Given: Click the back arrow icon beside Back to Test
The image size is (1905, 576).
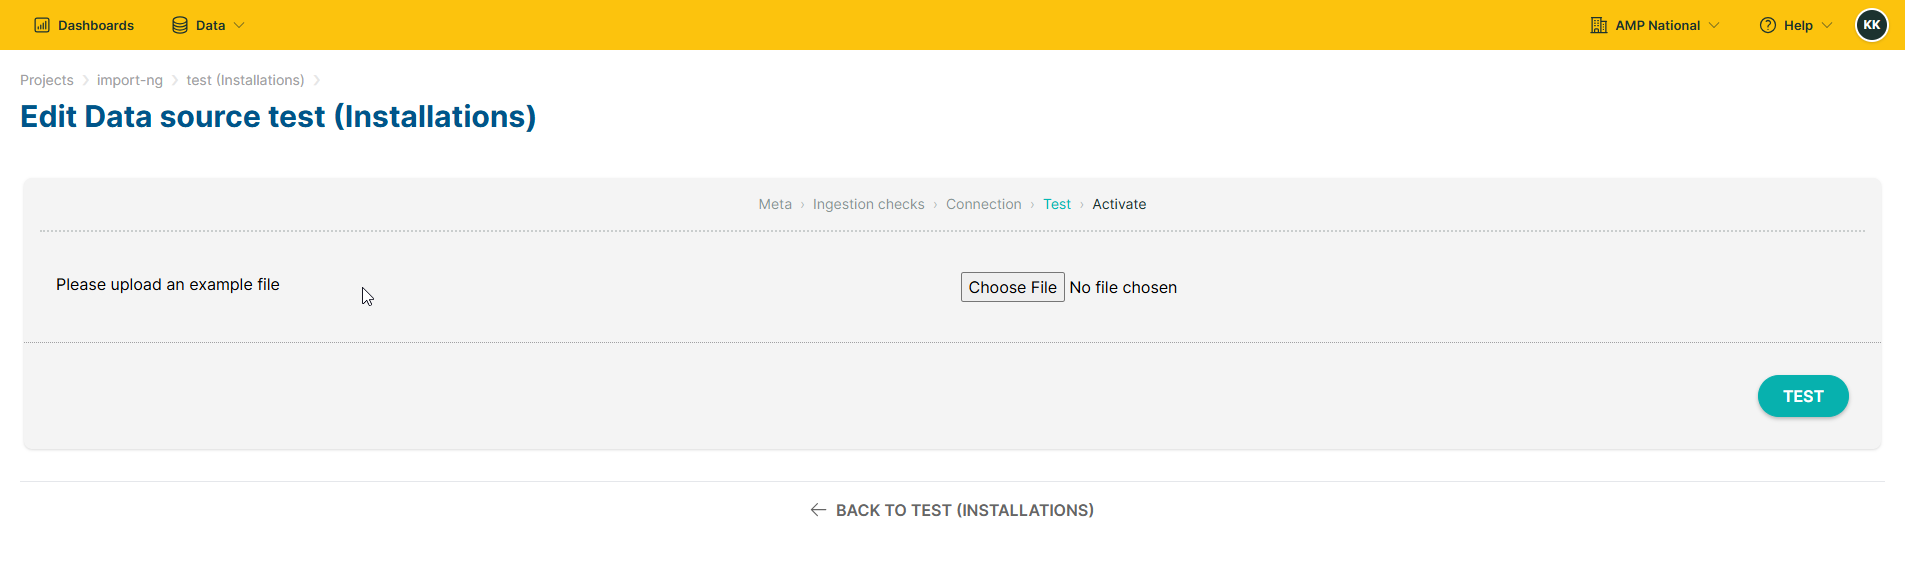Looking at the screenshot, I should (818, 510).
